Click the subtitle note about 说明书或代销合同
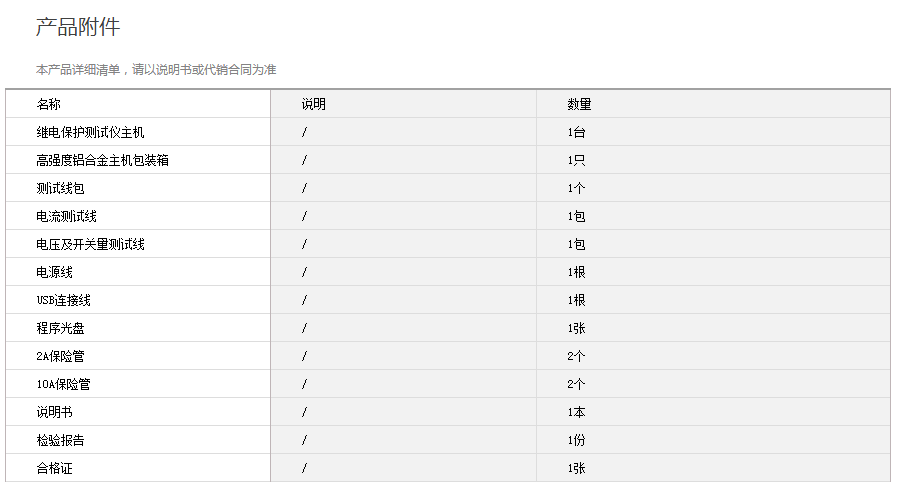The height and width of the screenshot is (497, 899). (x=156, y=70)
